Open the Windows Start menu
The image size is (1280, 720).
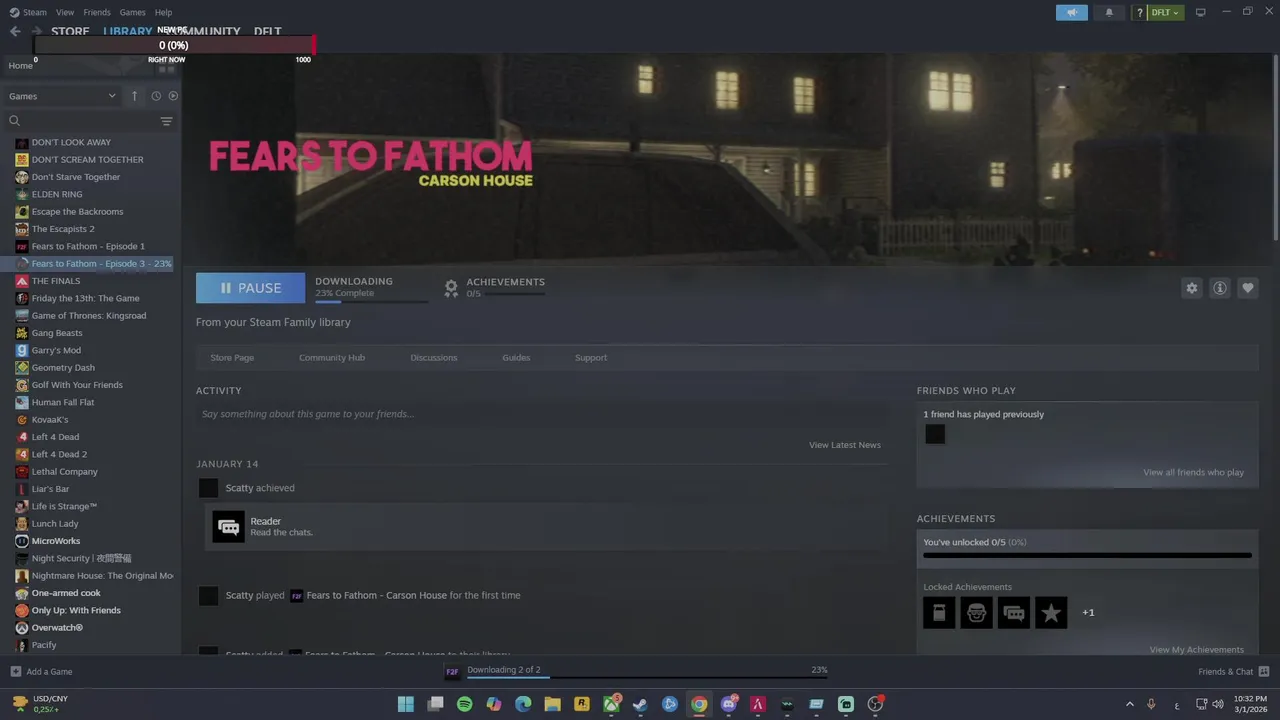coord(406,704)
